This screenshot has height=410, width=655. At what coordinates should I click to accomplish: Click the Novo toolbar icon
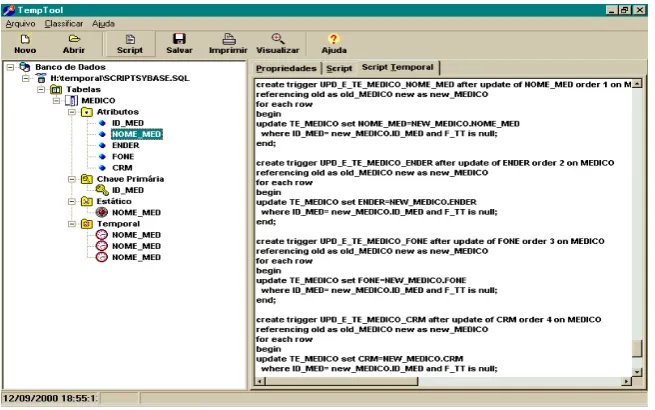pos(25,39)
